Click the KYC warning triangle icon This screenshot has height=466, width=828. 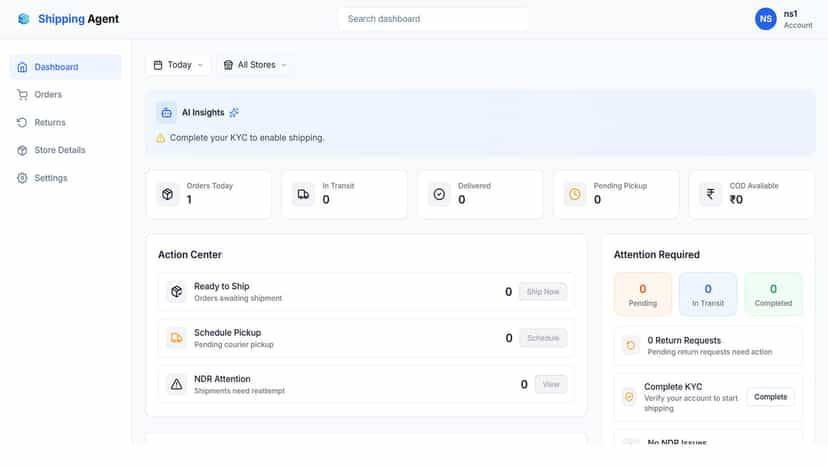161,138
